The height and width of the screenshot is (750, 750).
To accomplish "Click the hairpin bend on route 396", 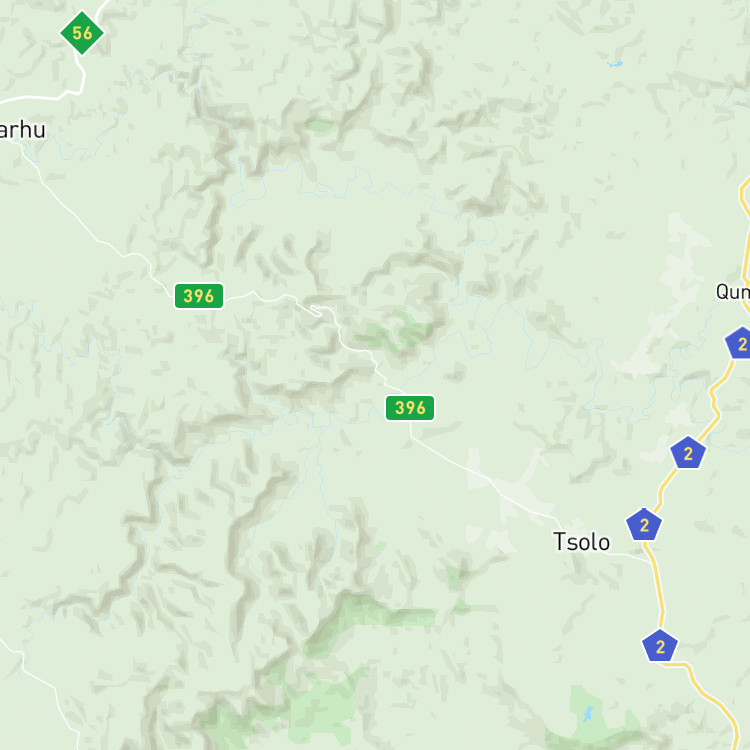I will (x=316, y=310).
